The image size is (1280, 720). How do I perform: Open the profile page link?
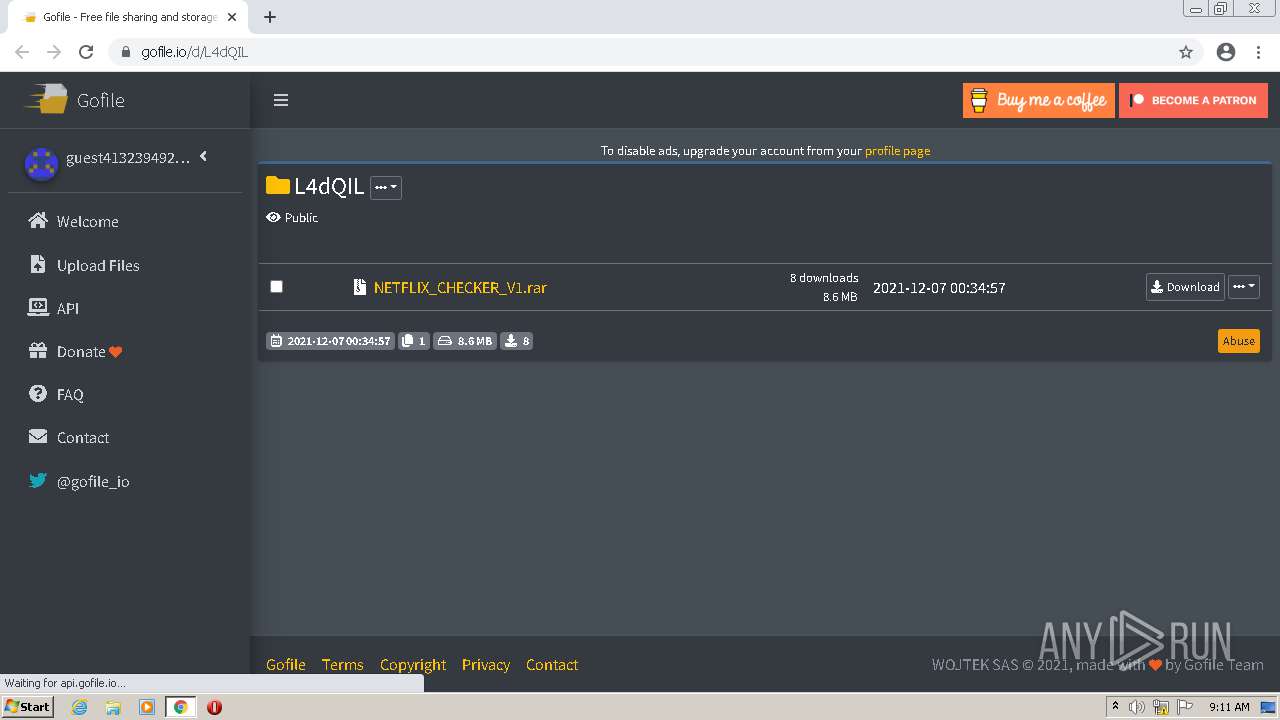(x=897, y=151)
